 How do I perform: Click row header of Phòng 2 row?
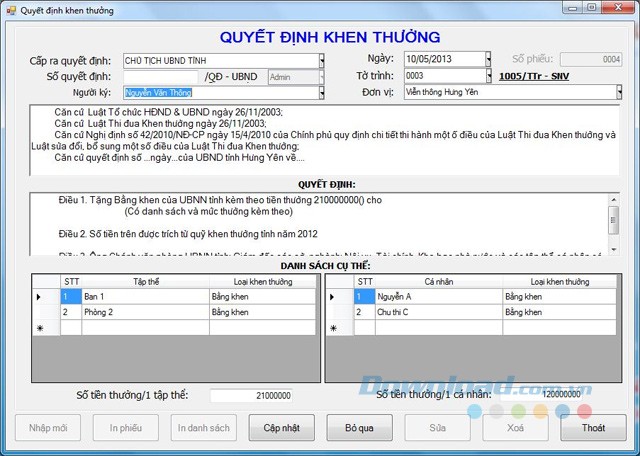[x=46, y=312]
